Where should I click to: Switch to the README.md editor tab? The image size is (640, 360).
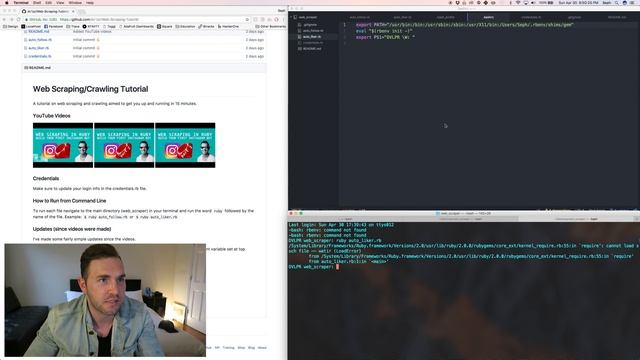617,17
